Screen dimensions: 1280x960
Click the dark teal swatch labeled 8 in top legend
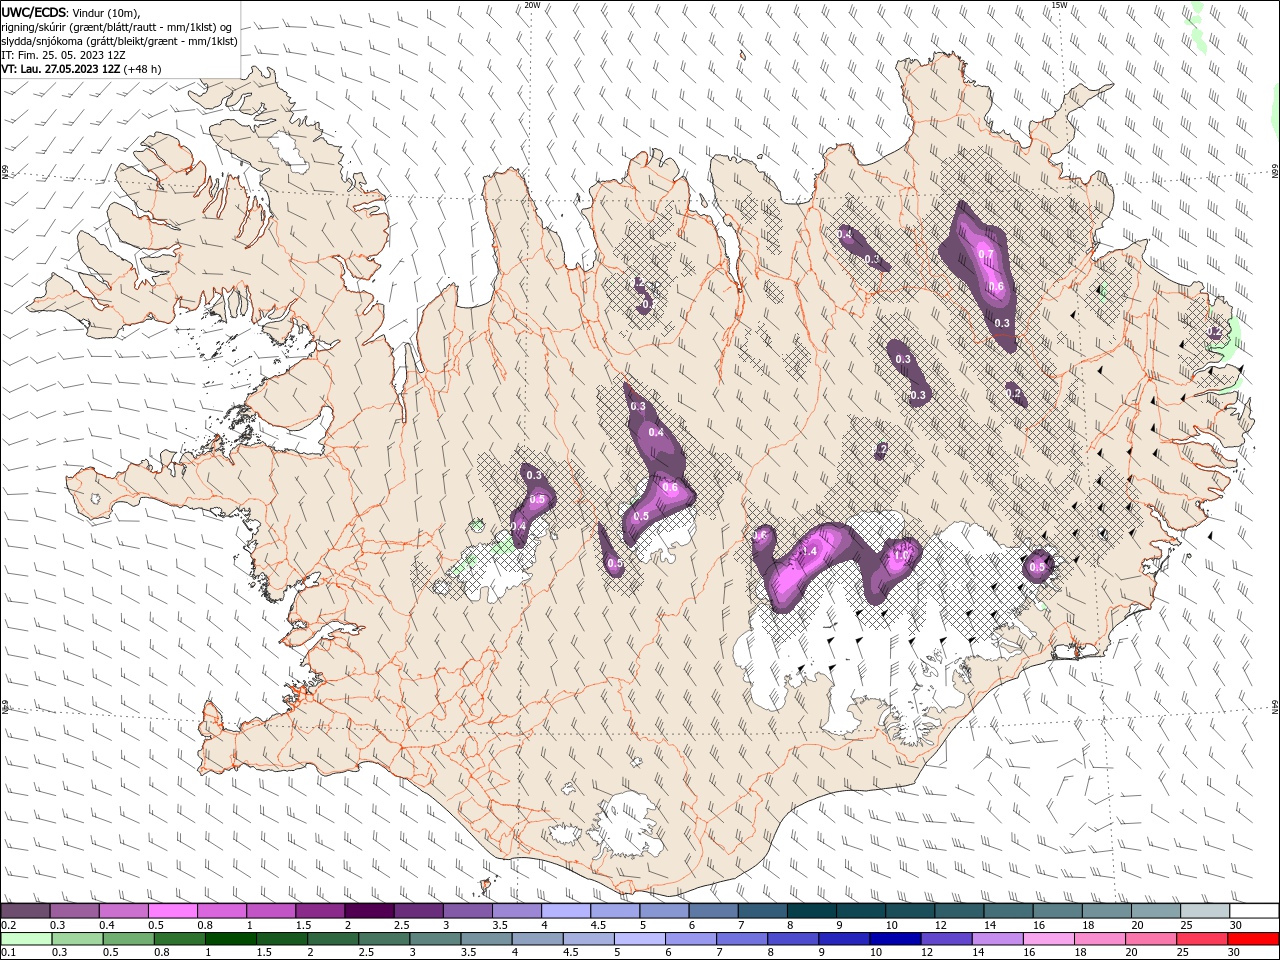[x=810, y=911]
